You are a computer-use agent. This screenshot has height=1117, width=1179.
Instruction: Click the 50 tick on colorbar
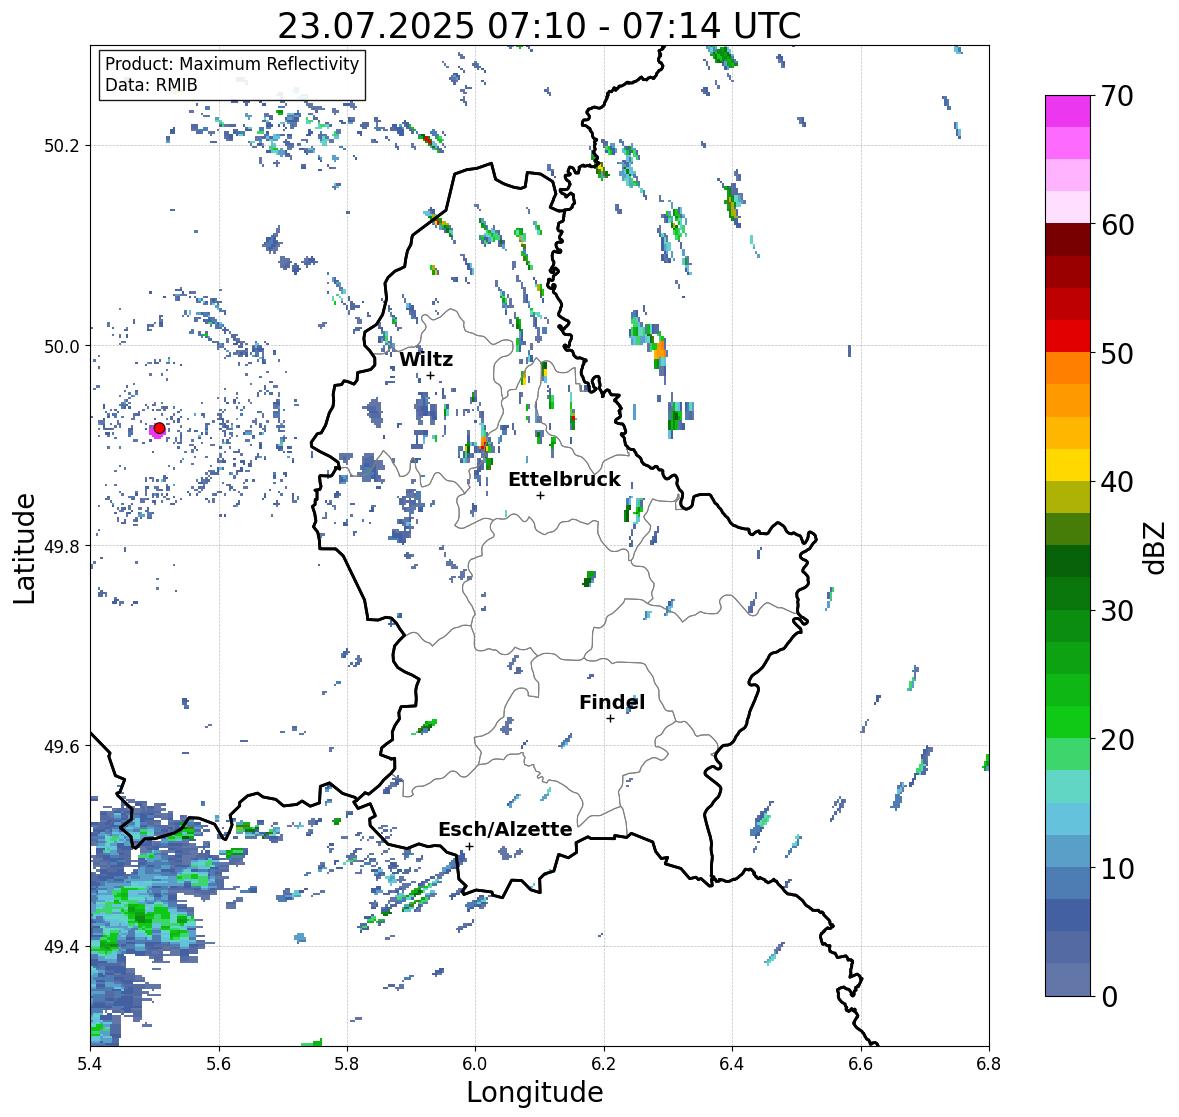click(x=1117, y=353)
